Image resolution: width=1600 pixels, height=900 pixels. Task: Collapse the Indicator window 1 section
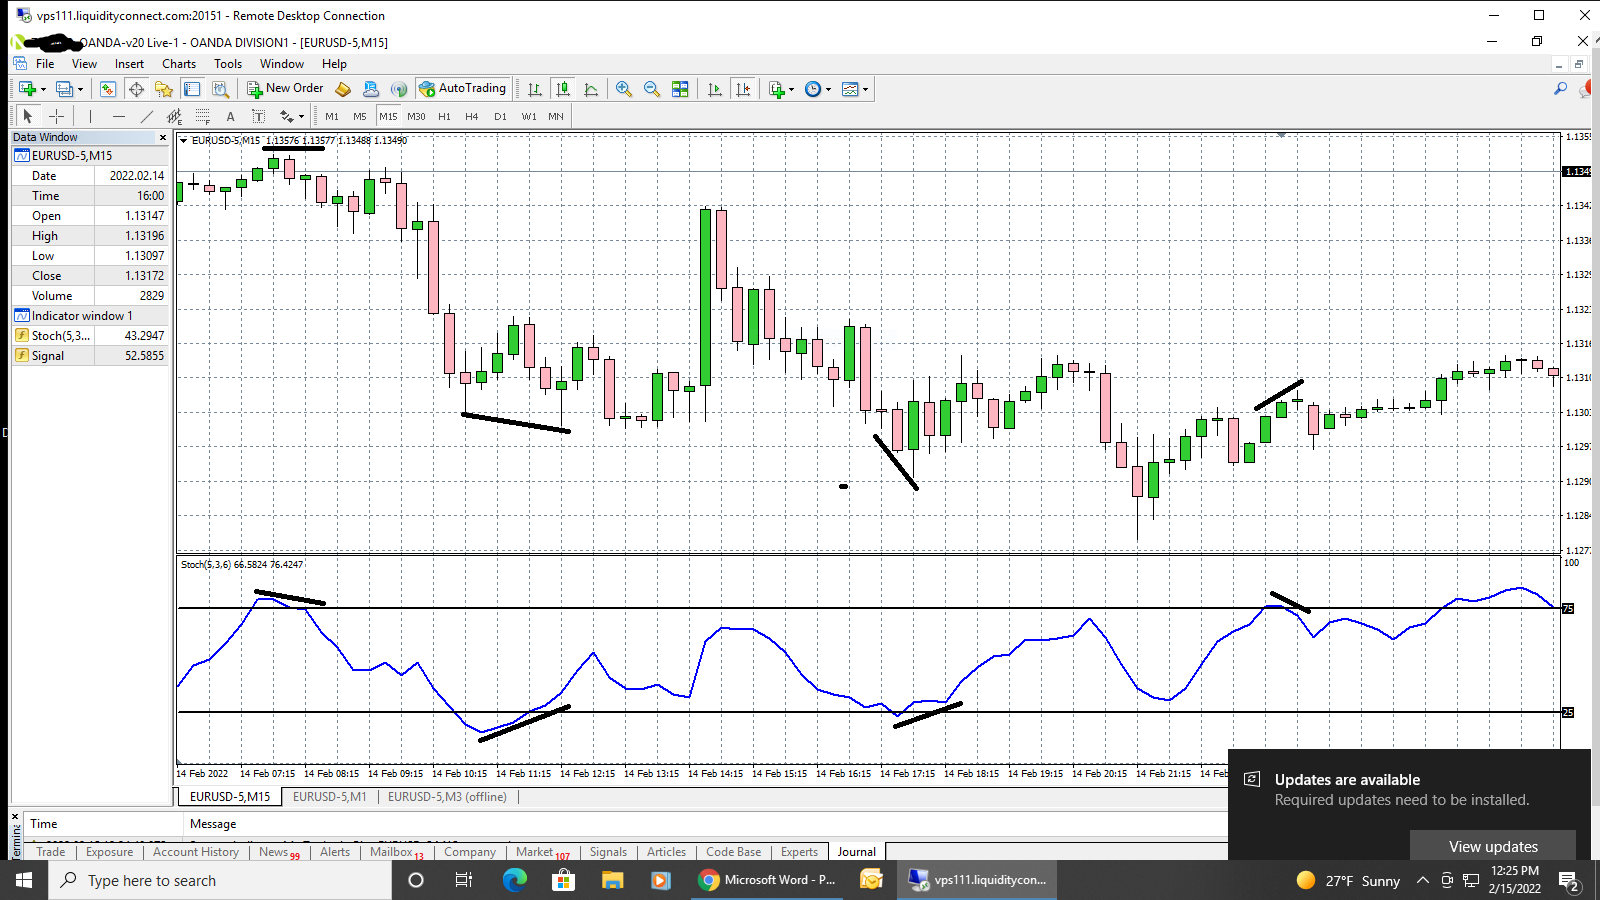[22, 315]
